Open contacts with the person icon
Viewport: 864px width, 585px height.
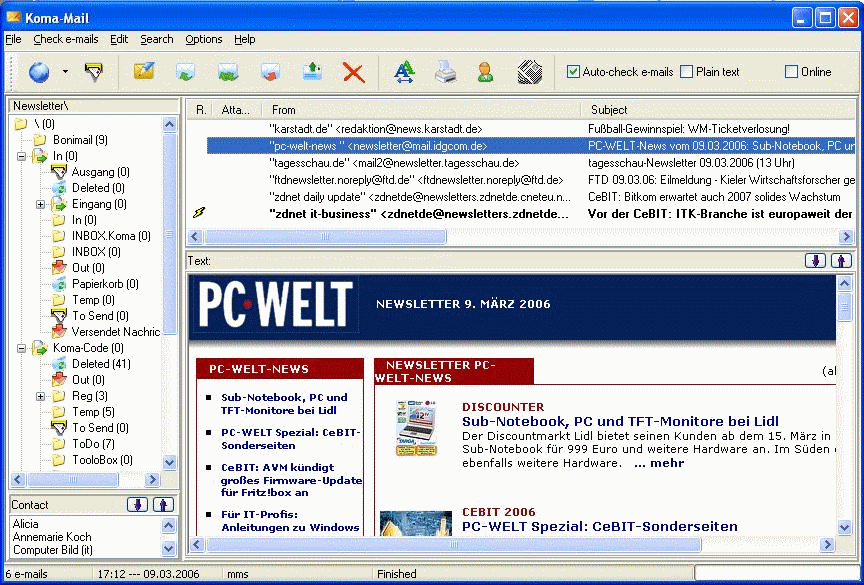click(485, 72)
